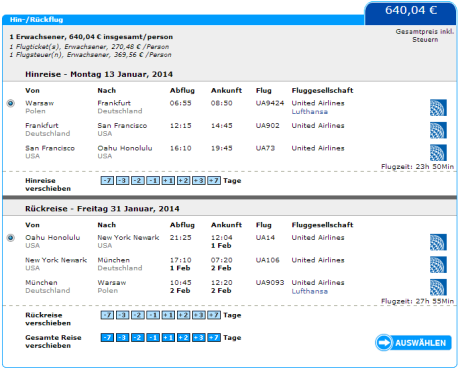Click the 1 Flugsteuer(n) 369,56 € tax line
This screenshot has height=369, width=460.
click(x=90, y=55)
